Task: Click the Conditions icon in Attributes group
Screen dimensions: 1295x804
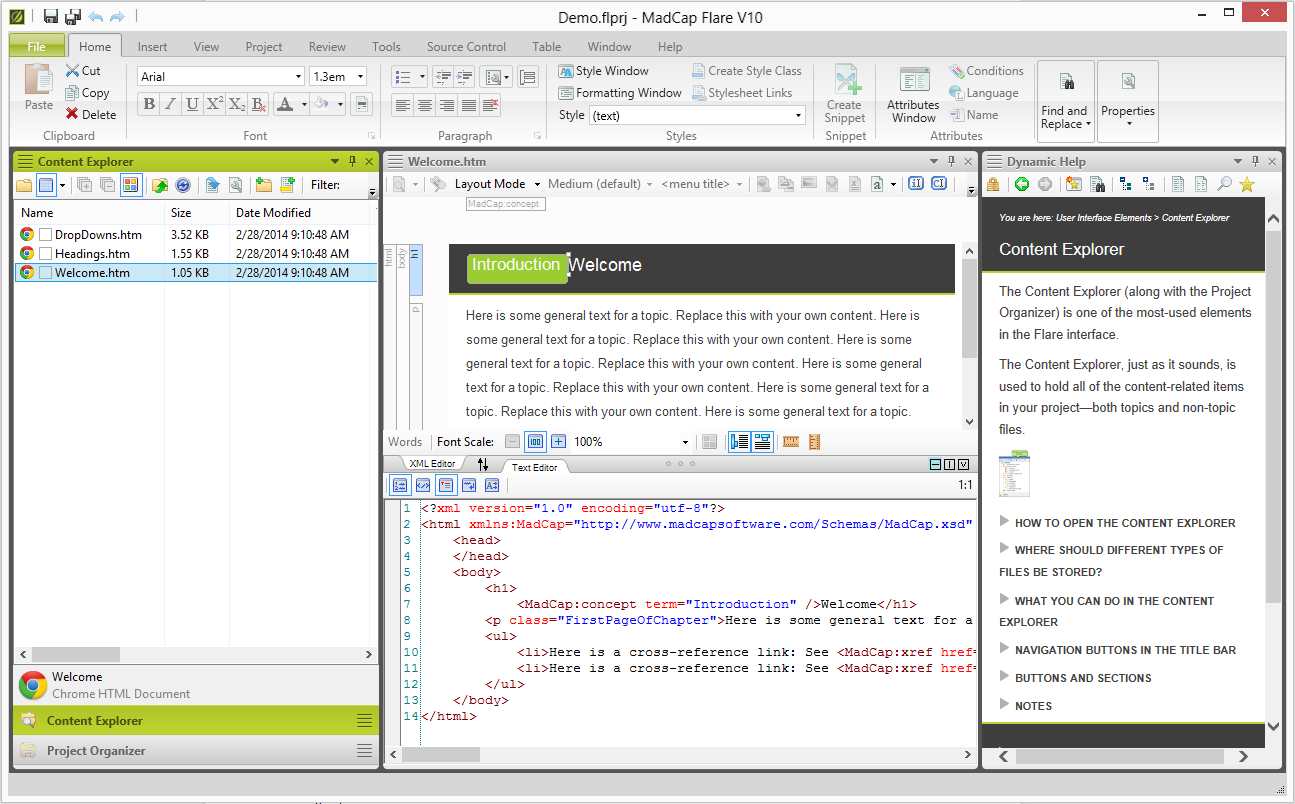Action: point(957,71)
